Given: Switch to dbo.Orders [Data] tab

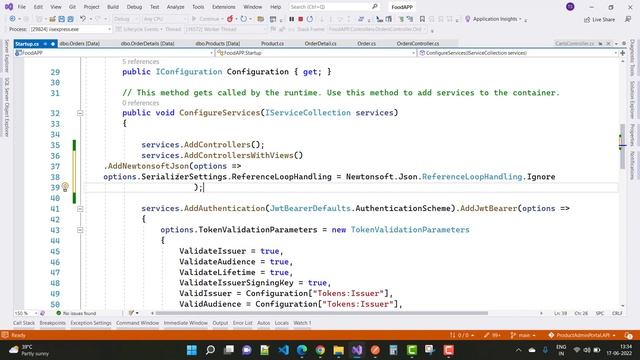Looking at the screenshot, I should (80, 43).
